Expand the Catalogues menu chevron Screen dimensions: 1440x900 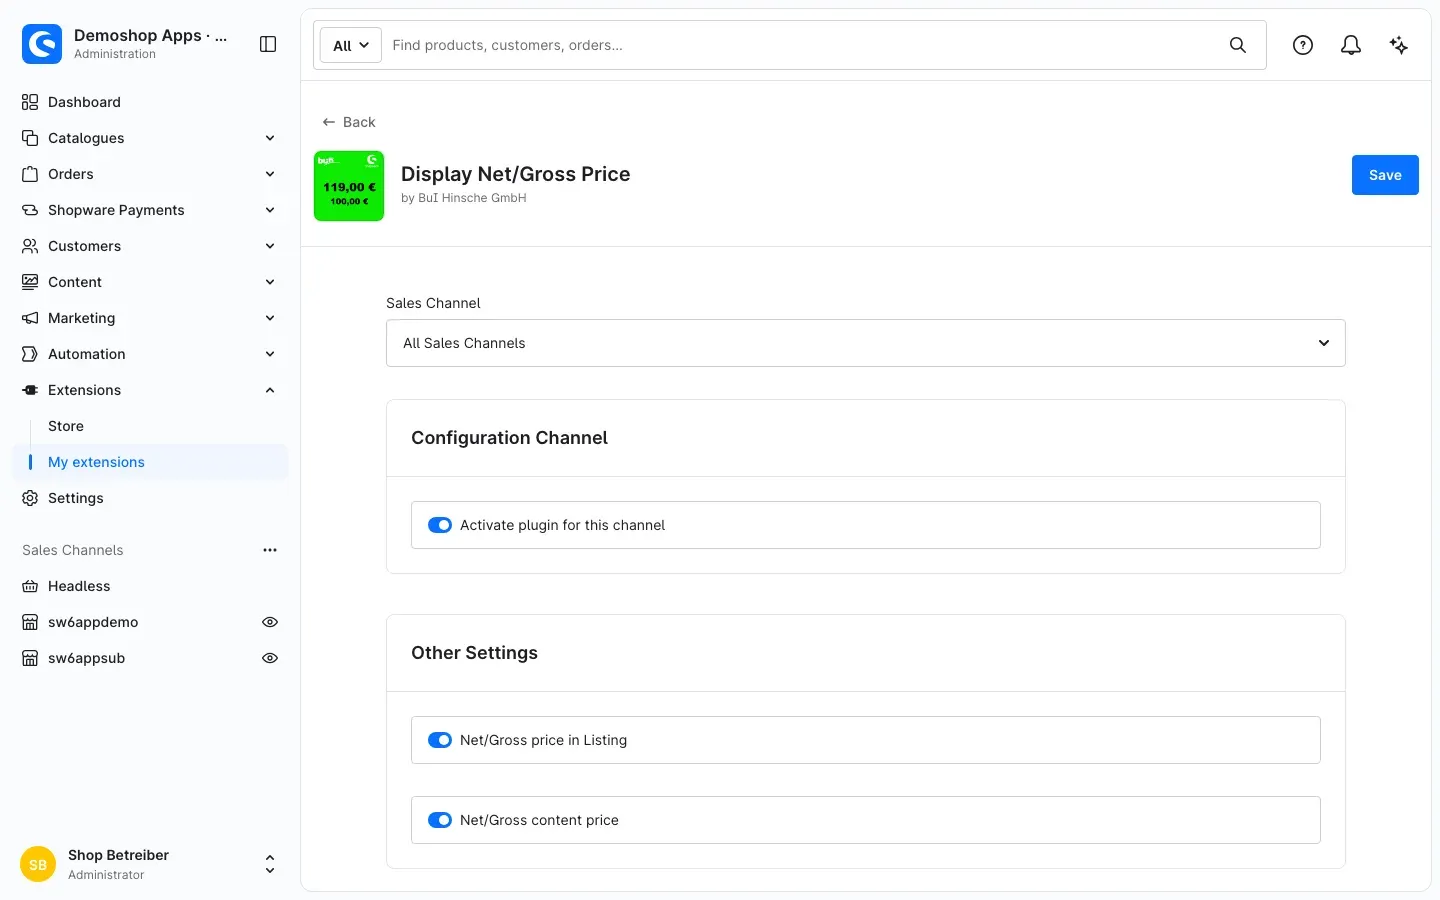270,138
